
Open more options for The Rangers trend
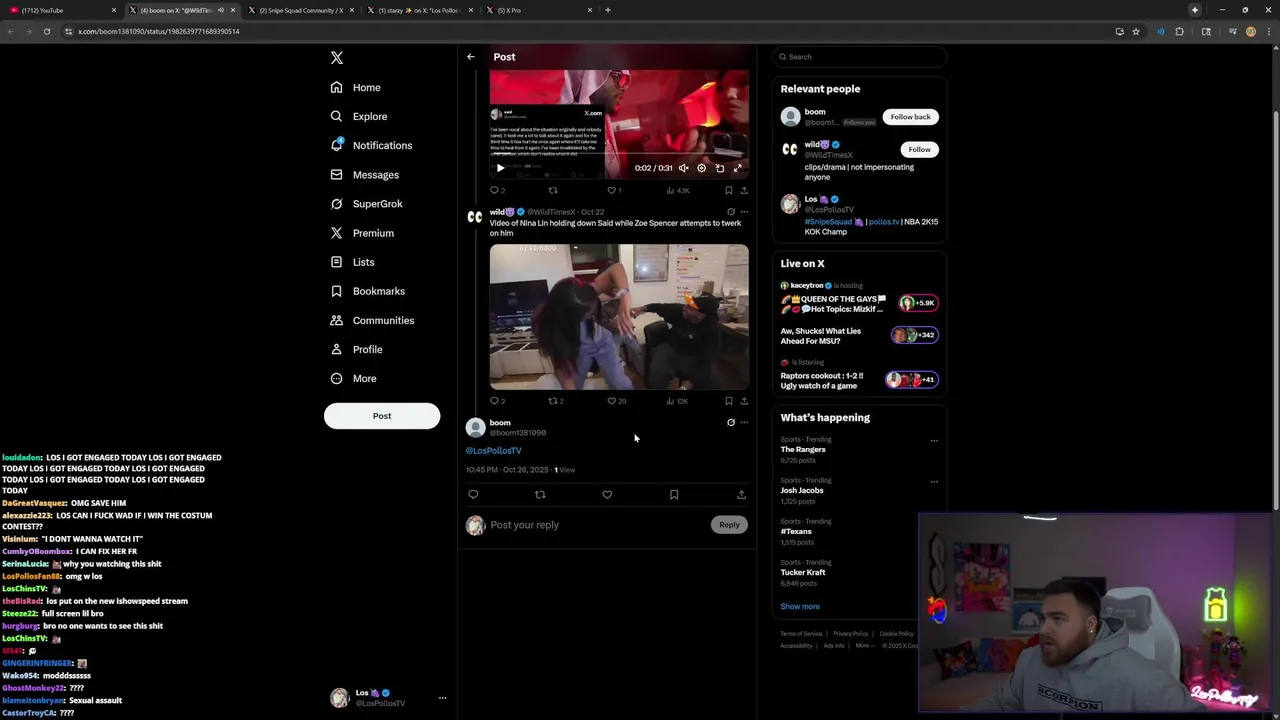(x=934, y=441)
